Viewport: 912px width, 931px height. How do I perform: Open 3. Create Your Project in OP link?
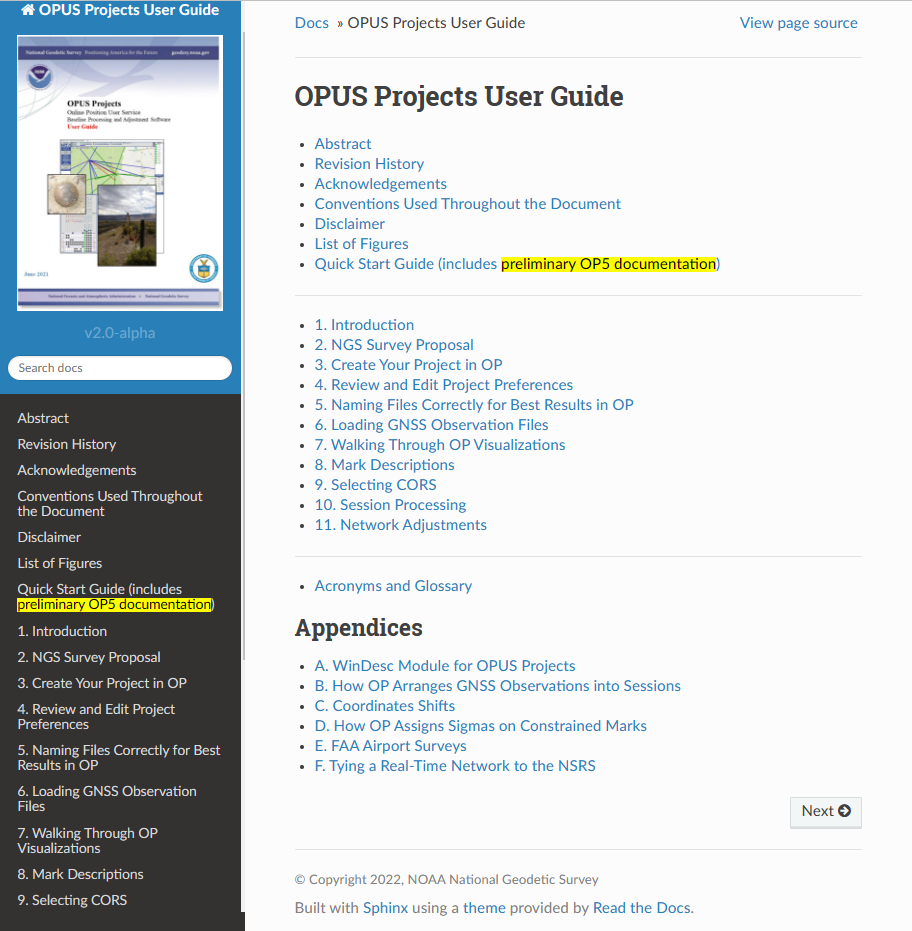pos(408,365)
